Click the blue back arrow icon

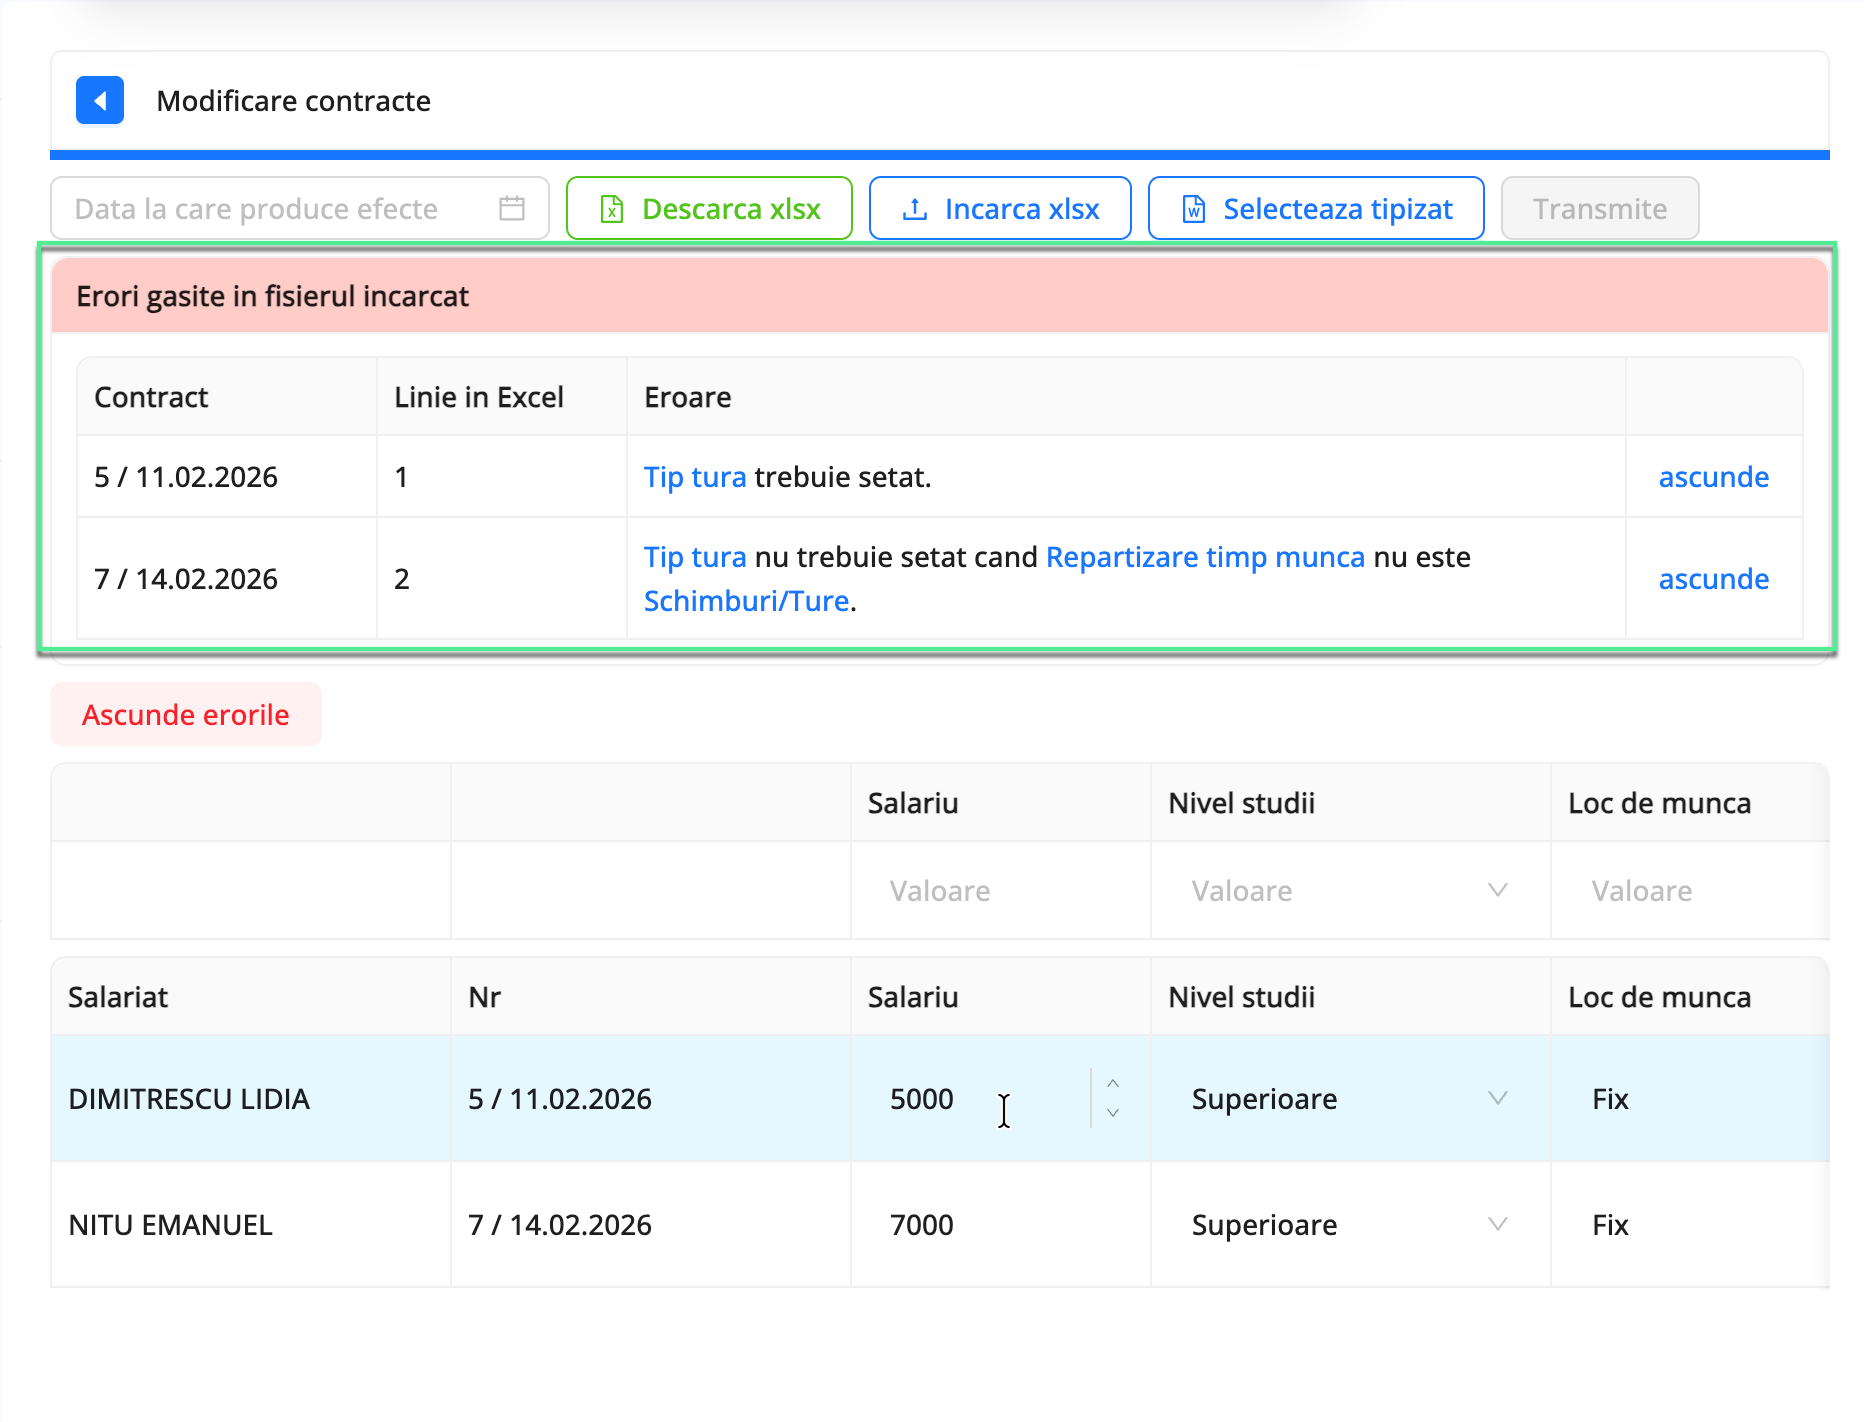coord(100,101)
